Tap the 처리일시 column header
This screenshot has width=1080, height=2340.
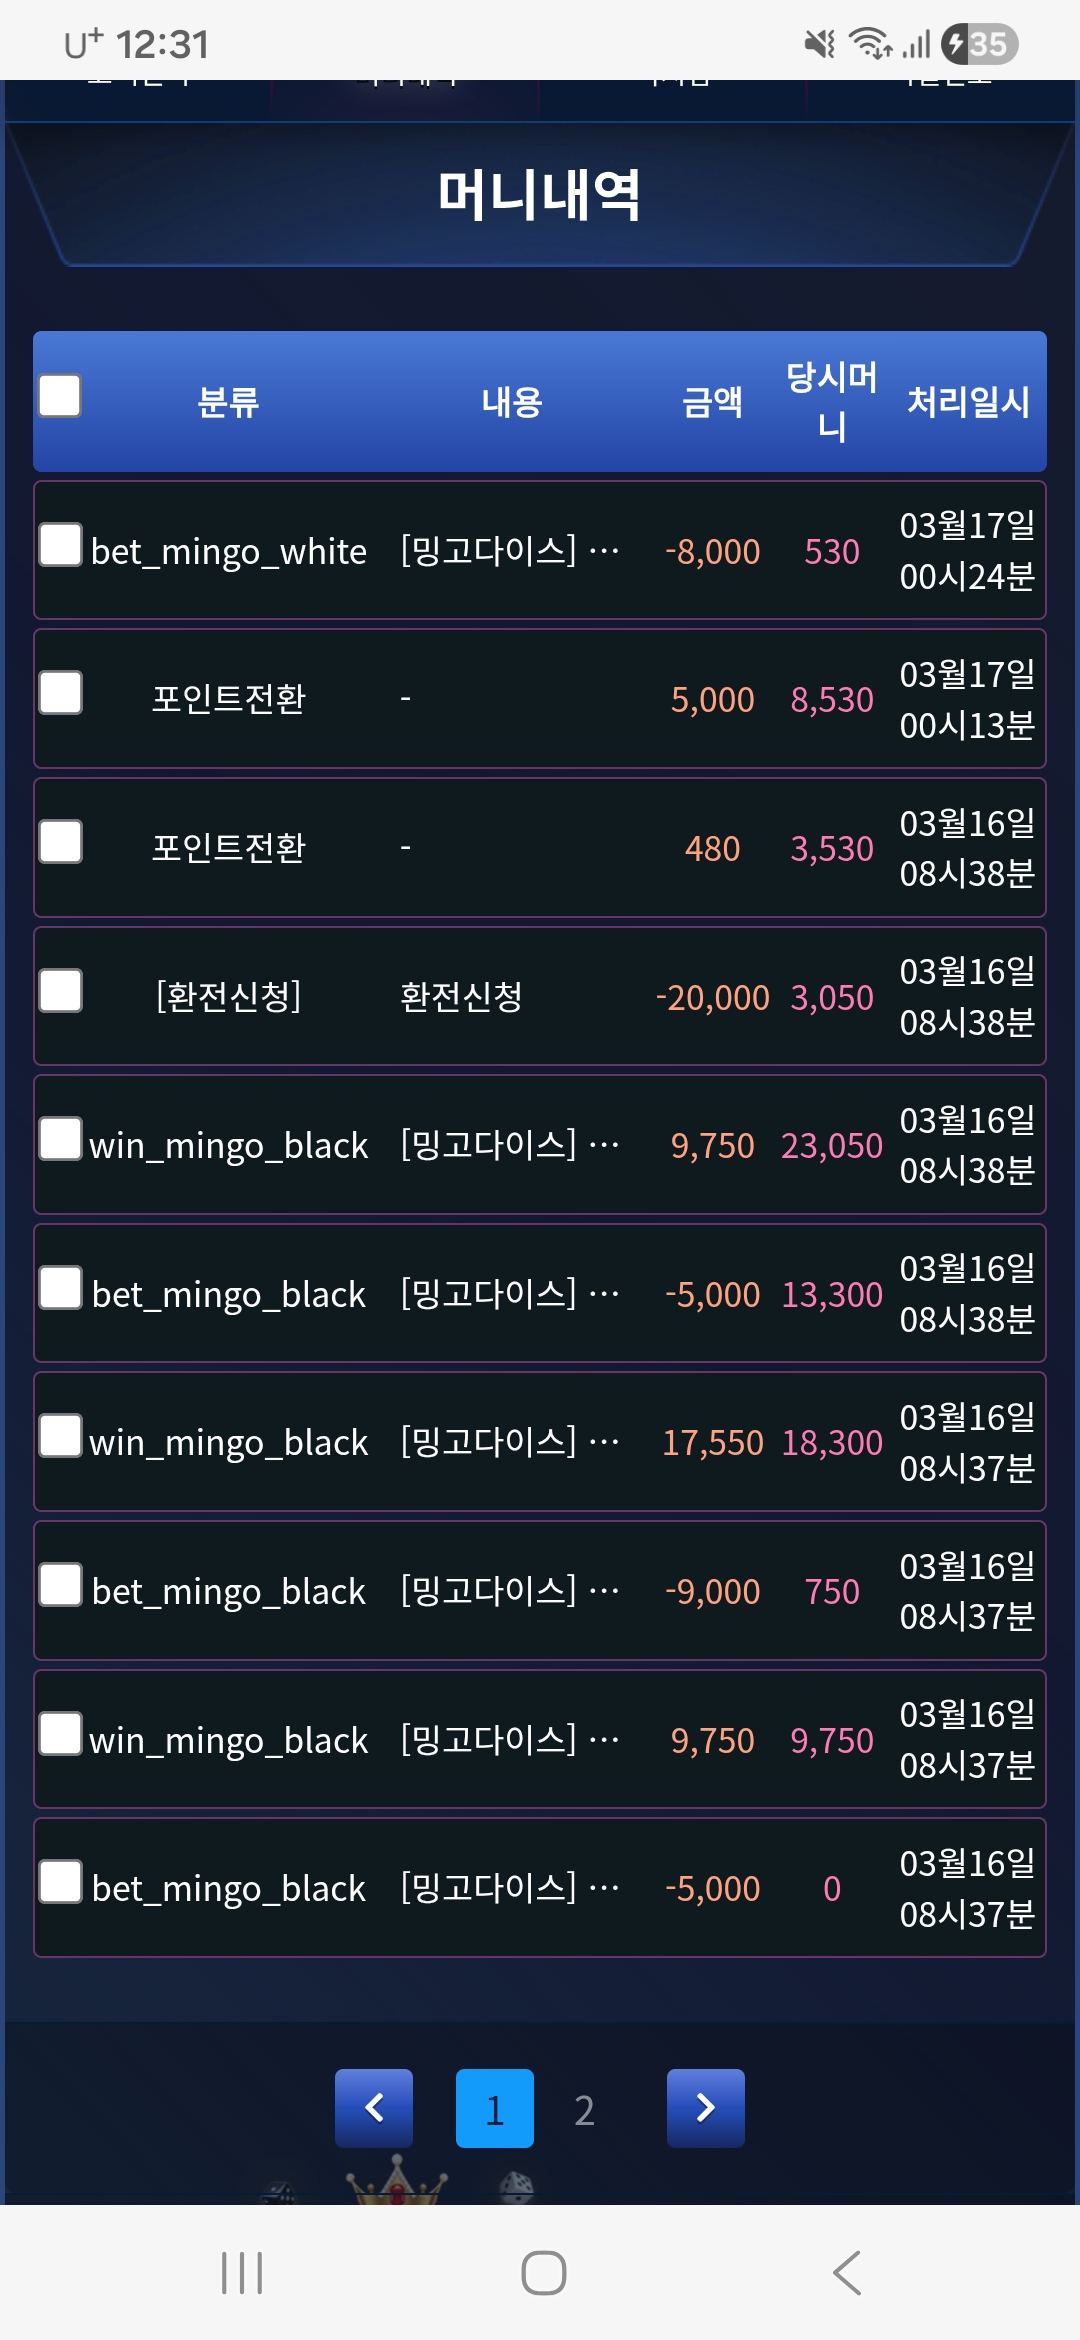[x=967, y=402]
